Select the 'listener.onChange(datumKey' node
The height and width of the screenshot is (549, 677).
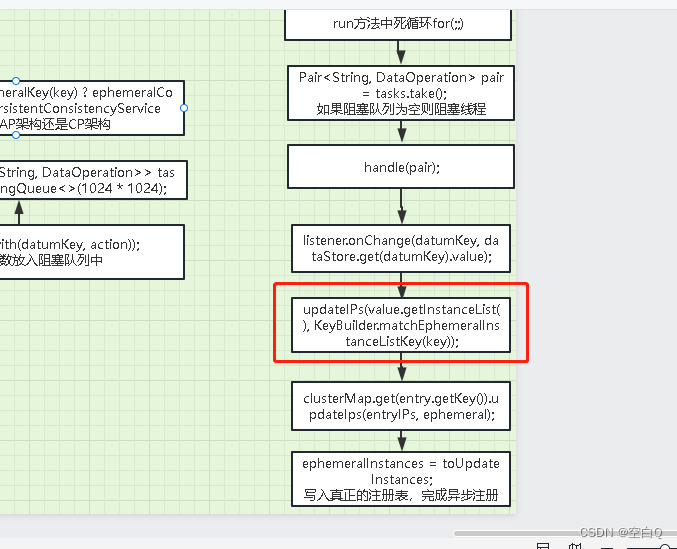(401, 248)
